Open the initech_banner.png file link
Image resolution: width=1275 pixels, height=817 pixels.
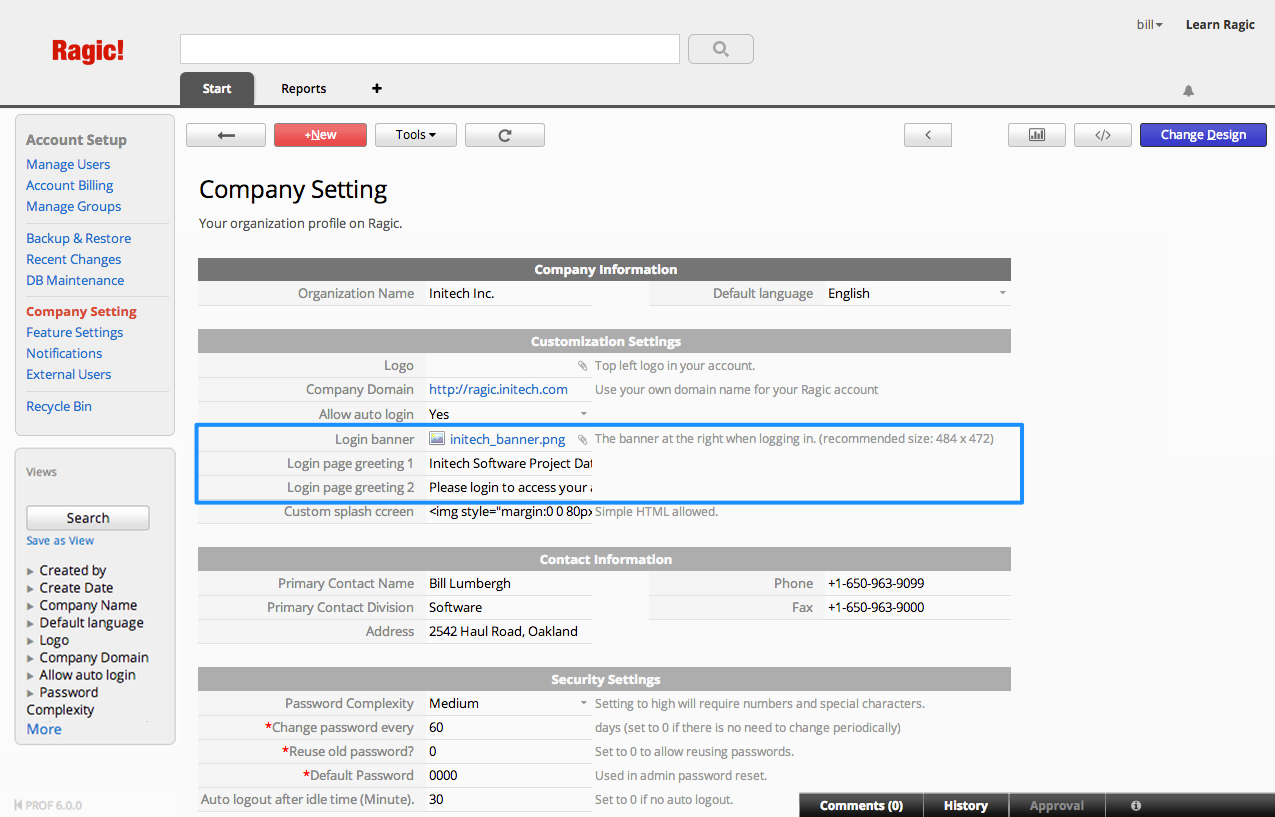pos(507,439)
